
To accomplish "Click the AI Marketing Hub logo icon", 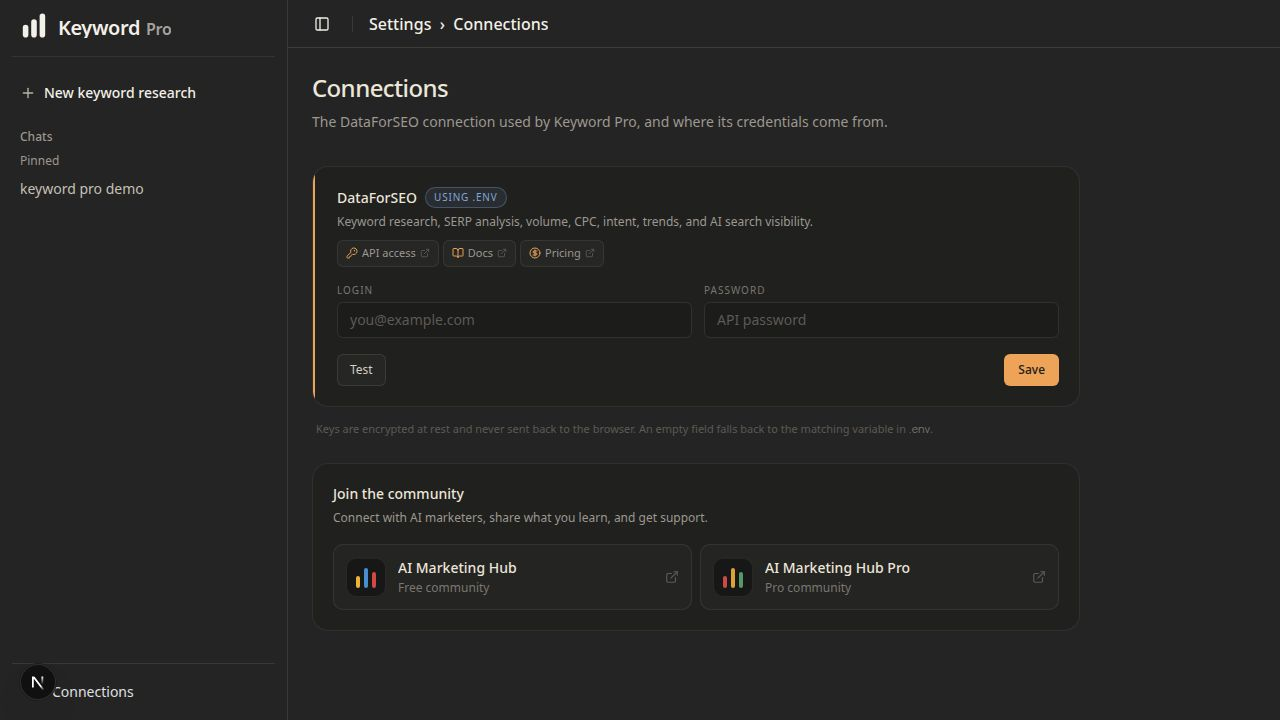I will coord(366,577).
